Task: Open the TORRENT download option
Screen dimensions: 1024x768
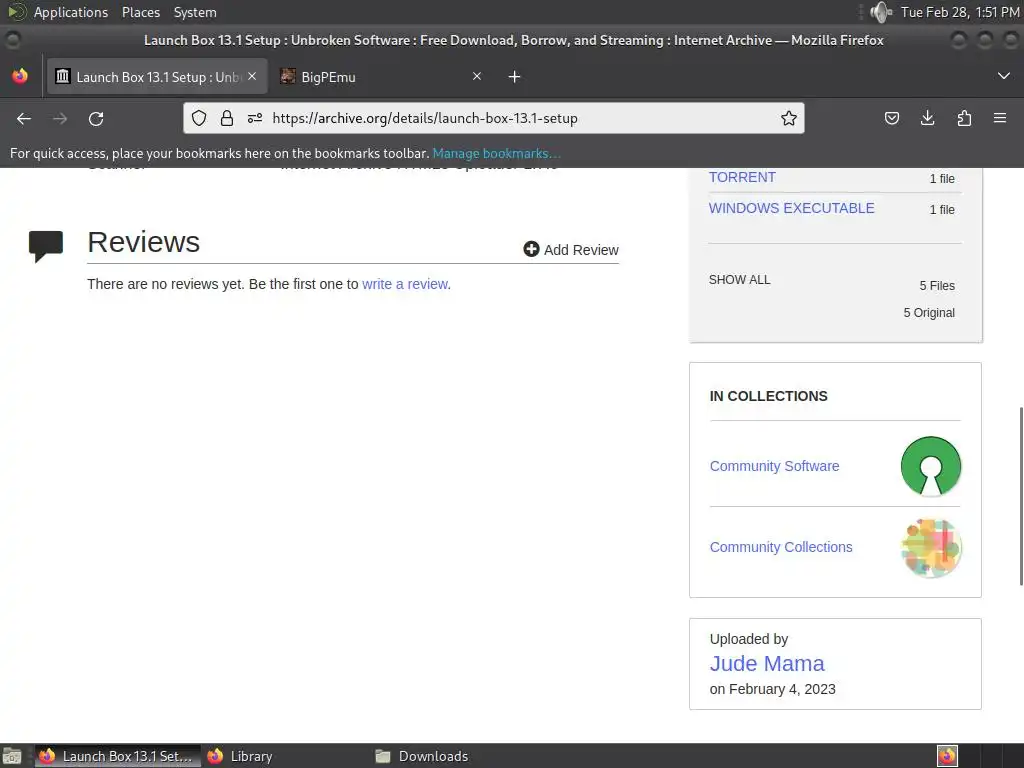Action: pos(743,177)
